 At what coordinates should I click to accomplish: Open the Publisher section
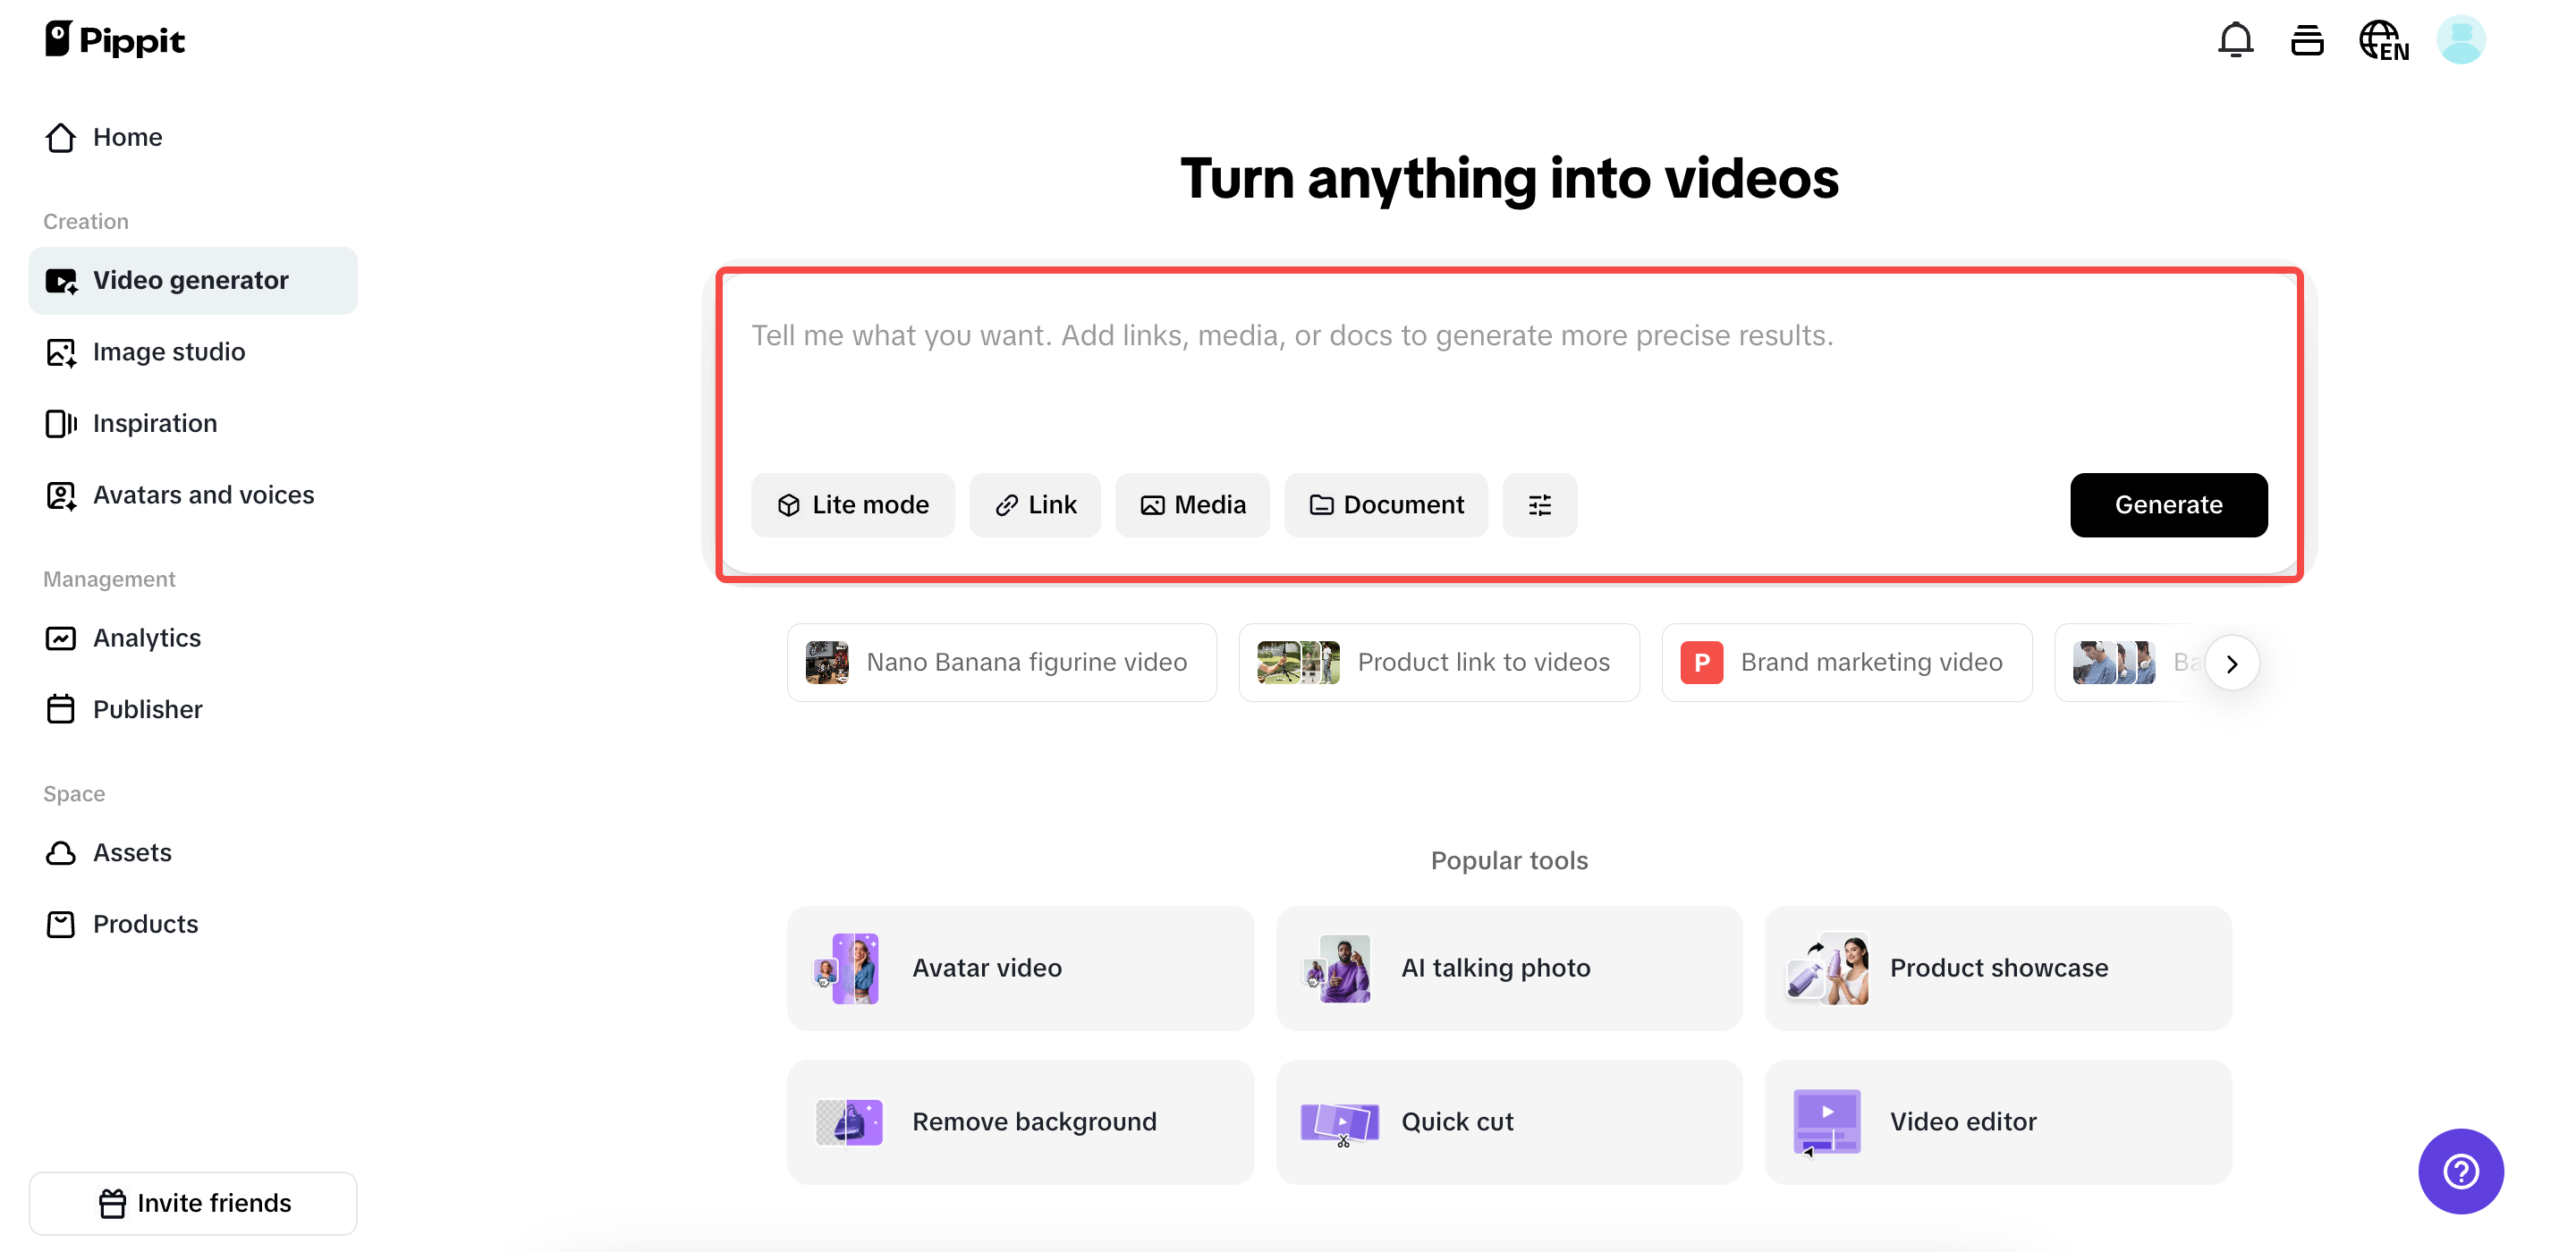tap(148, 709)
